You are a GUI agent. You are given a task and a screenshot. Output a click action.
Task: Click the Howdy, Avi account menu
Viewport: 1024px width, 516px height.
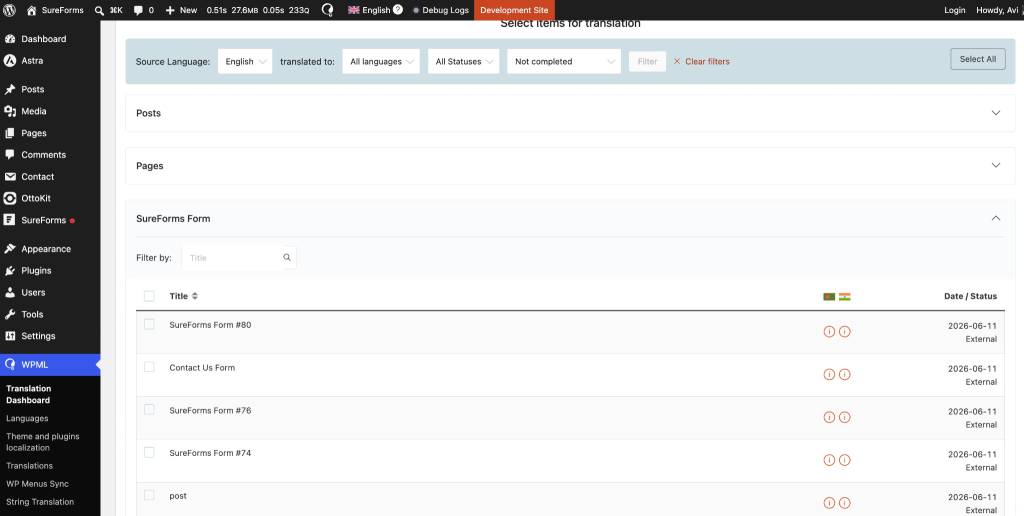[x=997, y=10]
